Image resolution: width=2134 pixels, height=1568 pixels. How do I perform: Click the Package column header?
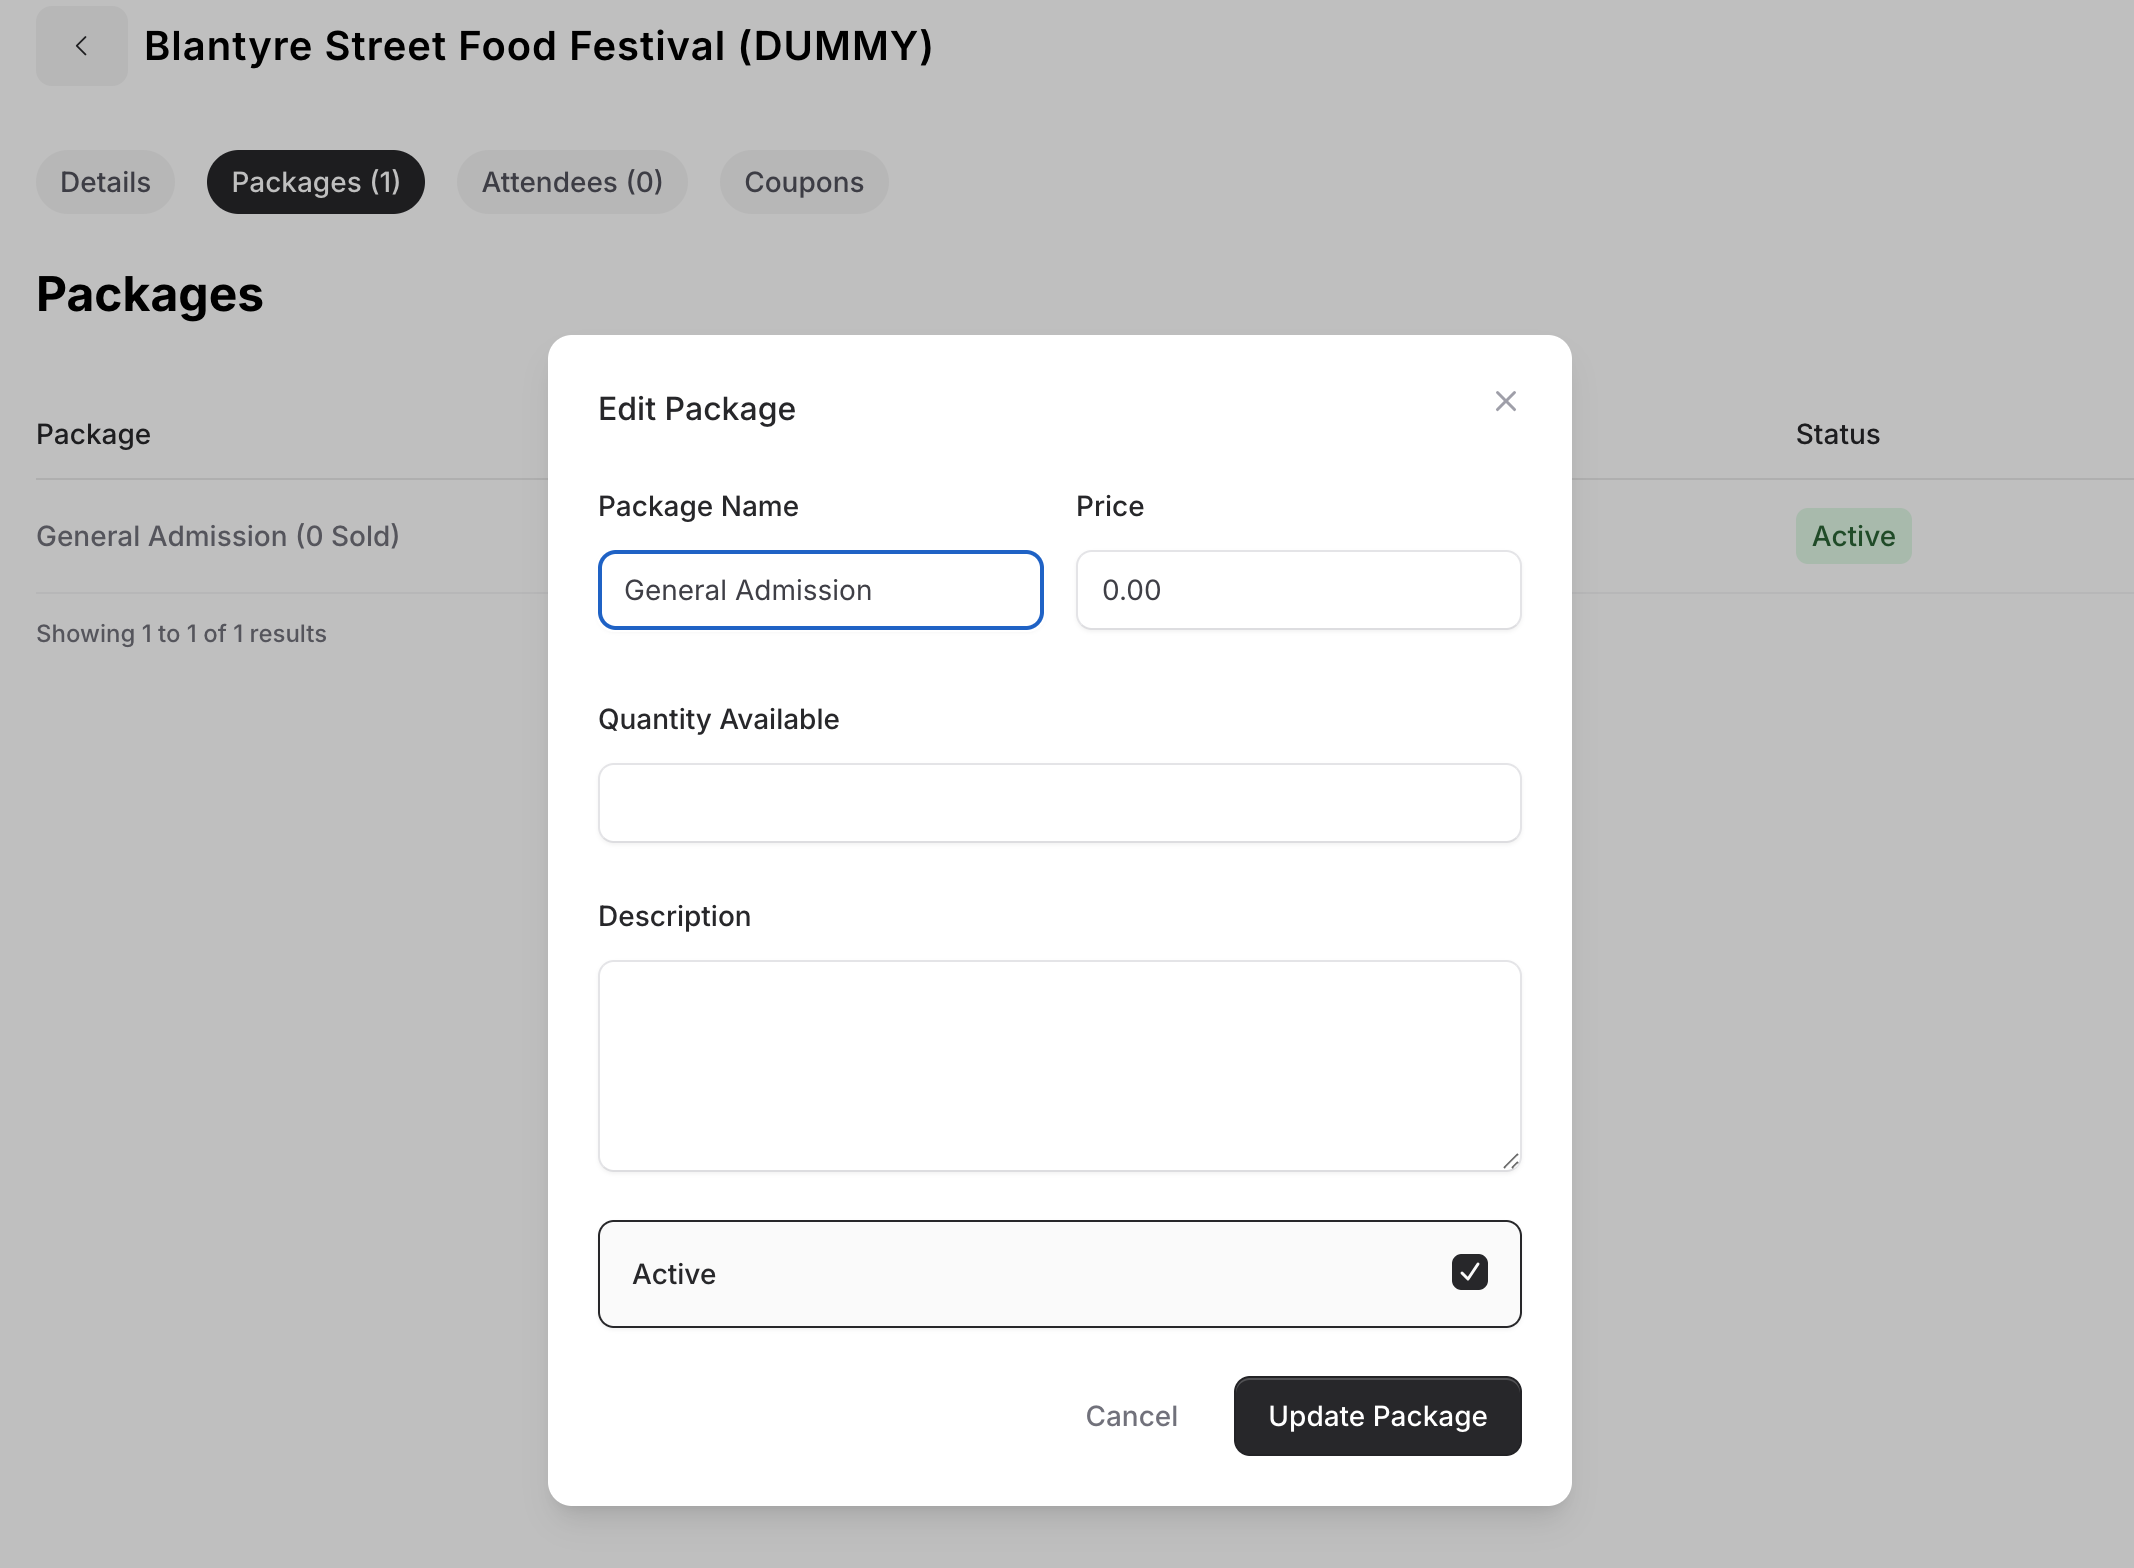pos(94,434)
